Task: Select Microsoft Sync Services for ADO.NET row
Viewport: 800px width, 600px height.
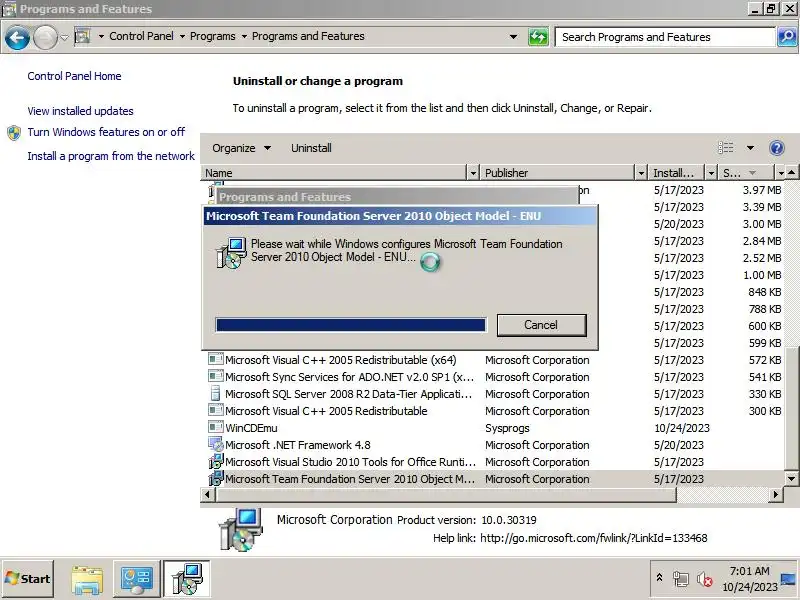Action: pyautogui.click(x=492, y=377)
